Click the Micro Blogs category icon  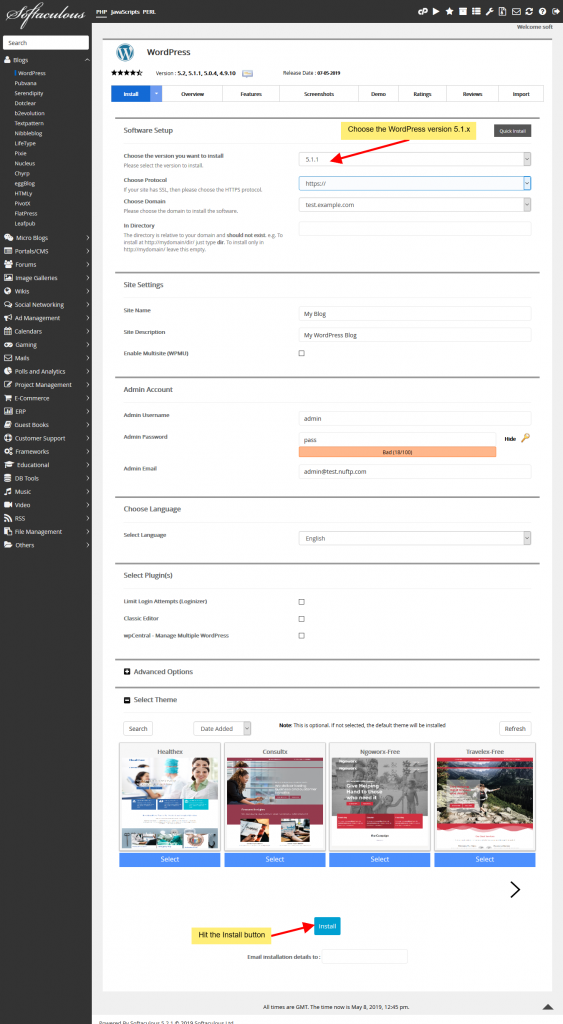click(8, 238)
